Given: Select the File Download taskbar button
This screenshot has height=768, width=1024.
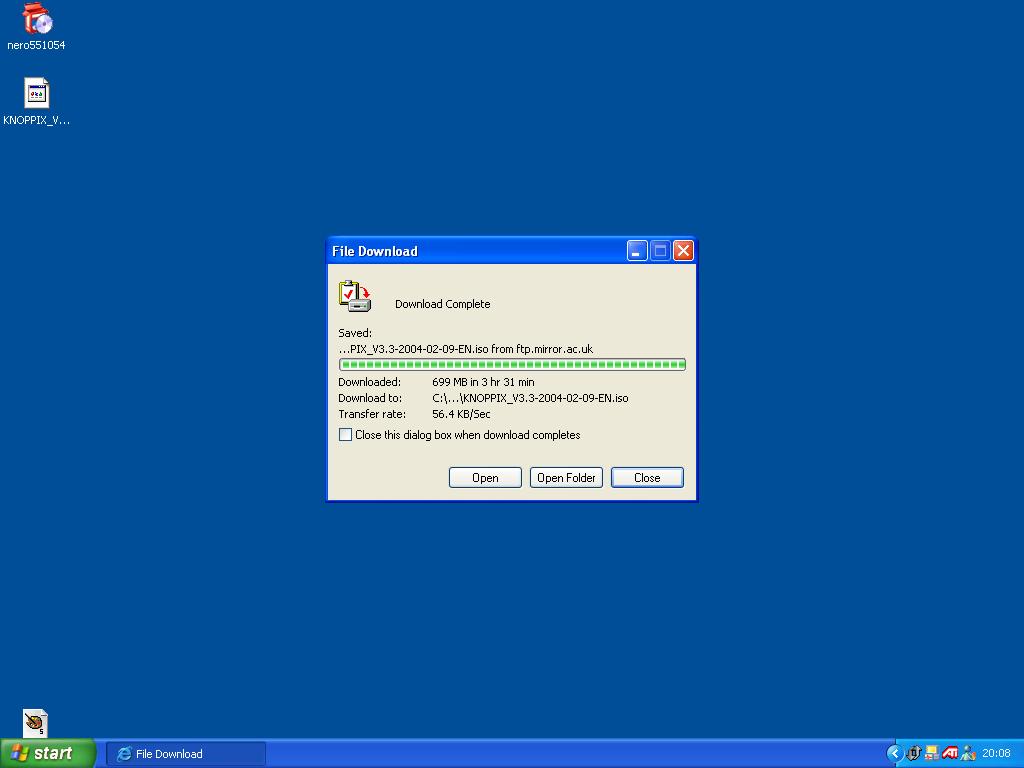Looking at the screenshot, I should click(x=186, y=754).
